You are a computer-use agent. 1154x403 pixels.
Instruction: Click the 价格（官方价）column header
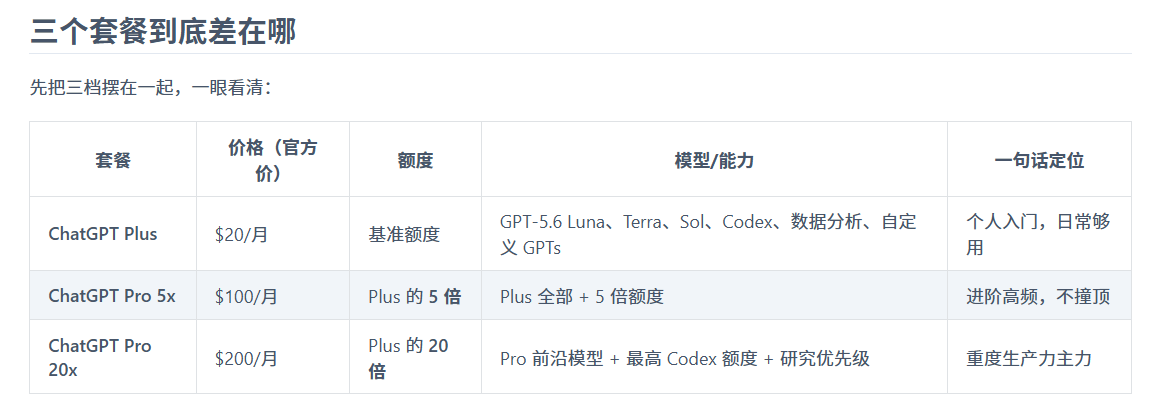[273, 160]
